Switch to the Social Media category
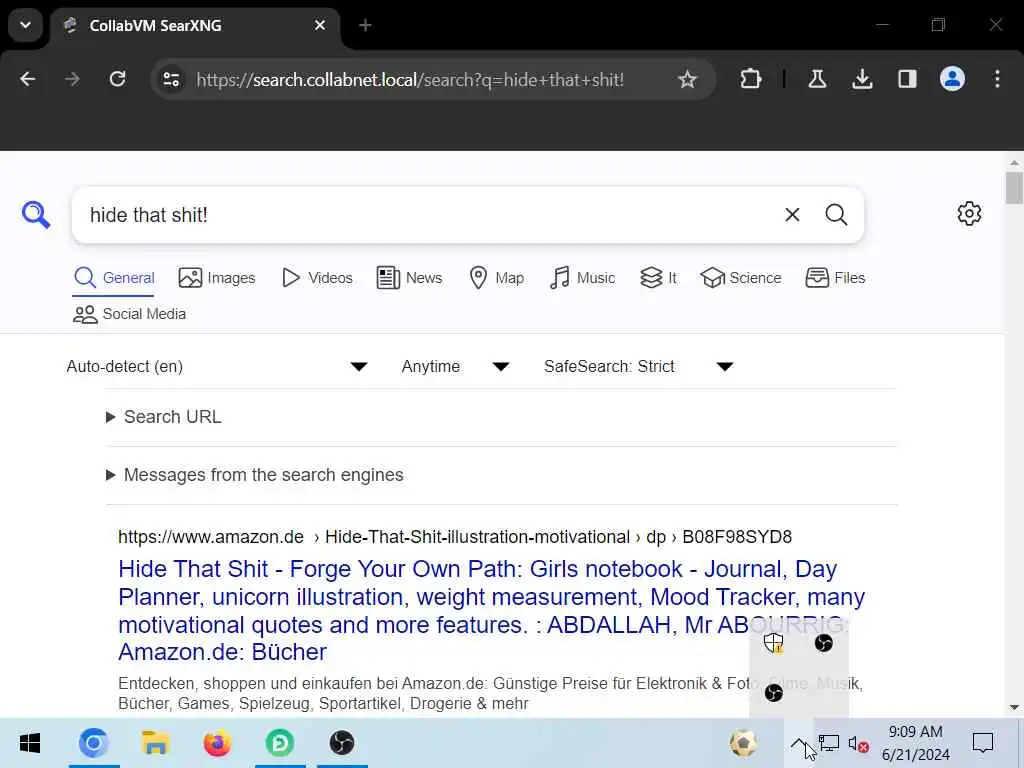The image size is (1024, 768). click(x=129, y=314)
